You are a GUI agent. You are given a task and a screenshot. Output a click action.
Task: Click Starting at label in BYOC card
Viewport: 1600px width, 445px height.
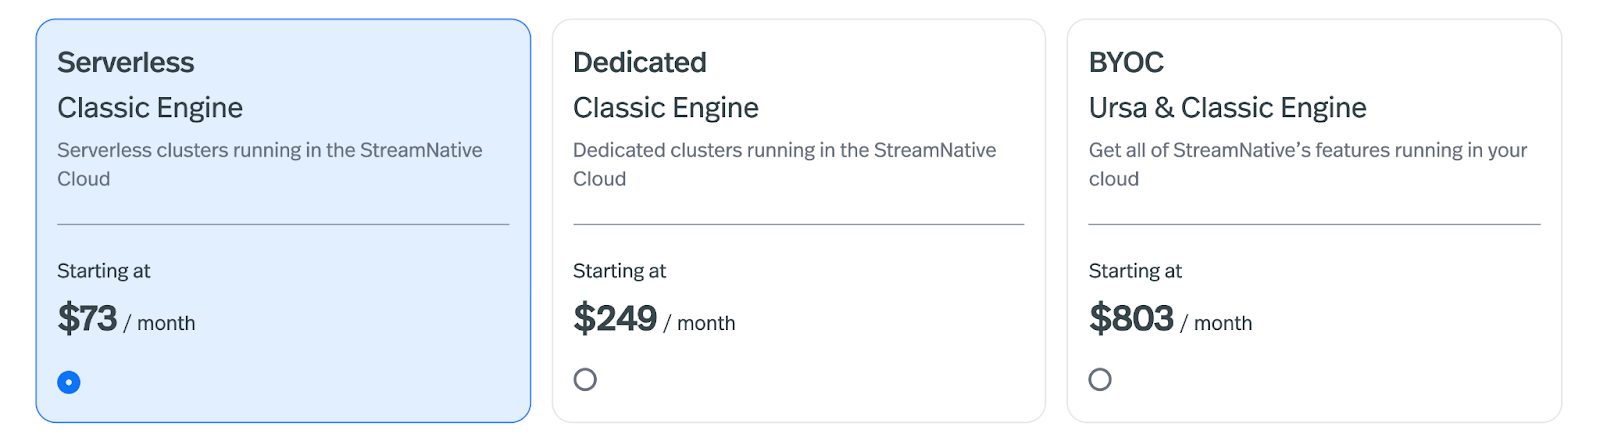[1135, 271]
